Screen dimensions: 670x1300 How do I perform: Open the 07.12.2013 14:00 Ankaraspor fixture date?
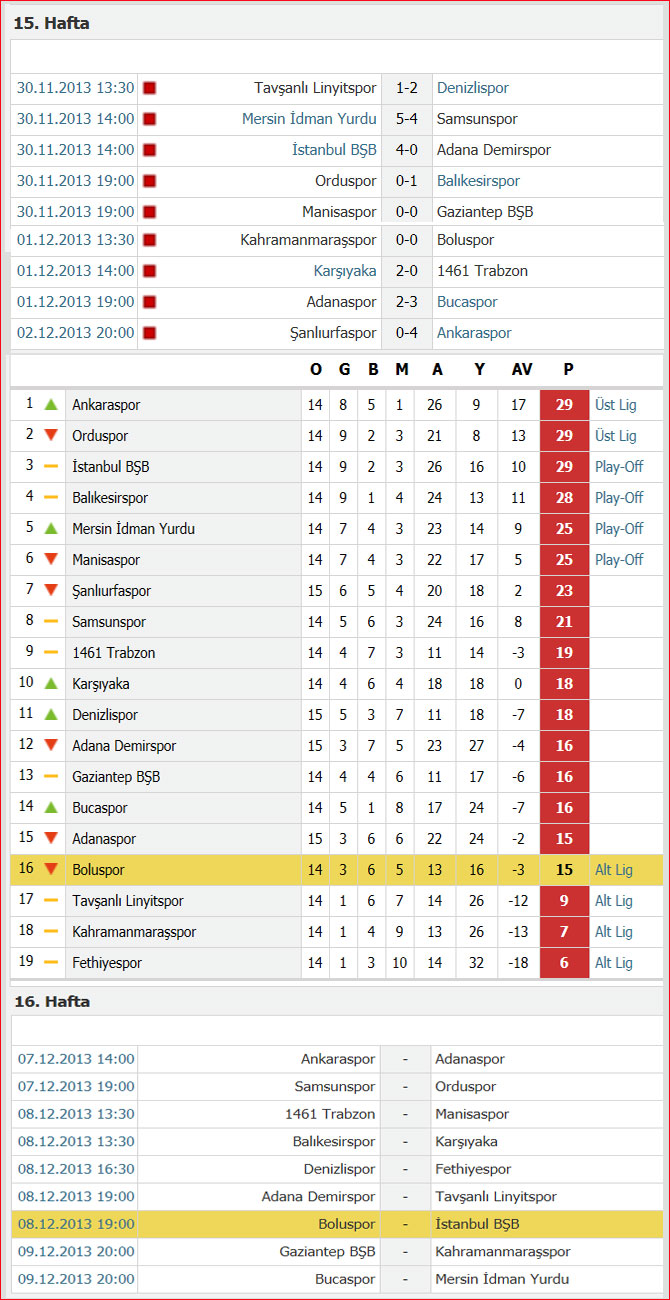[x=76, y=1059]
